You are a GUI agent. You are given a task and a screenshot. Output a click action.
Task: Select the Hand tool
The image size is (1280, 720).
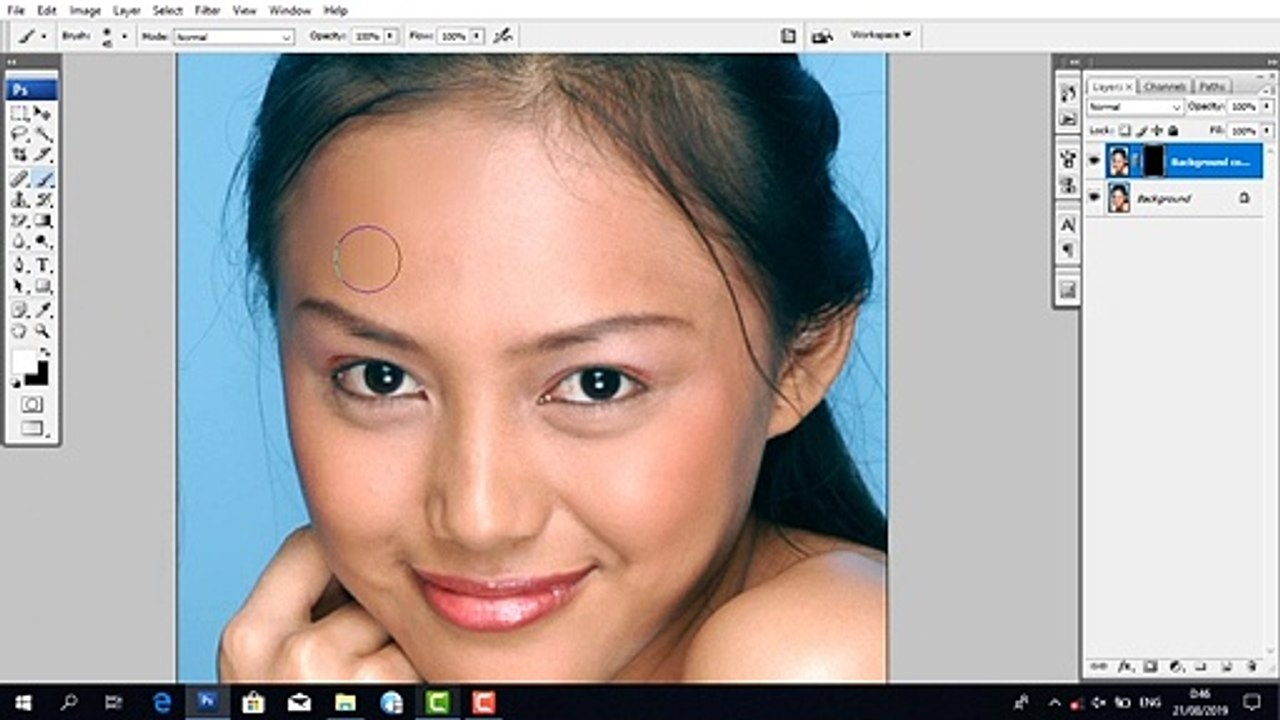tap(19, 331)
